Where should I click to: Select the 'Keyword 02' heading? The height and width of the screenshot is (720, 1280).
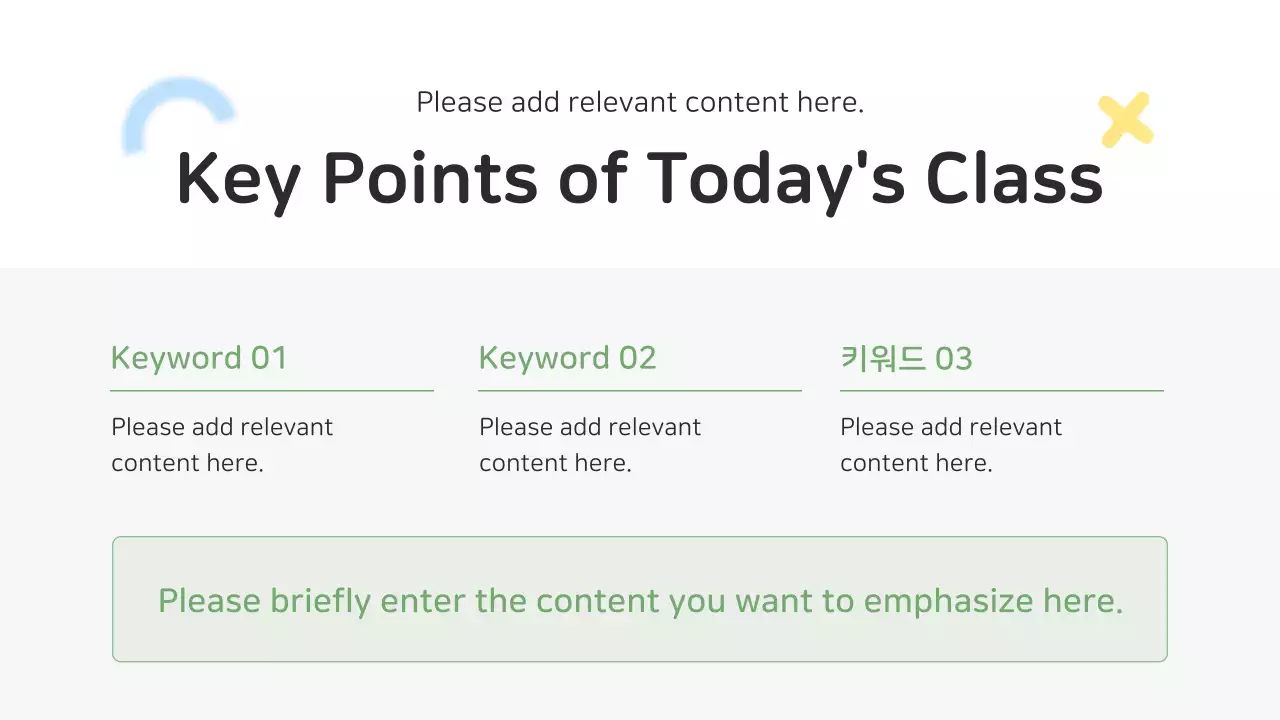567,358
